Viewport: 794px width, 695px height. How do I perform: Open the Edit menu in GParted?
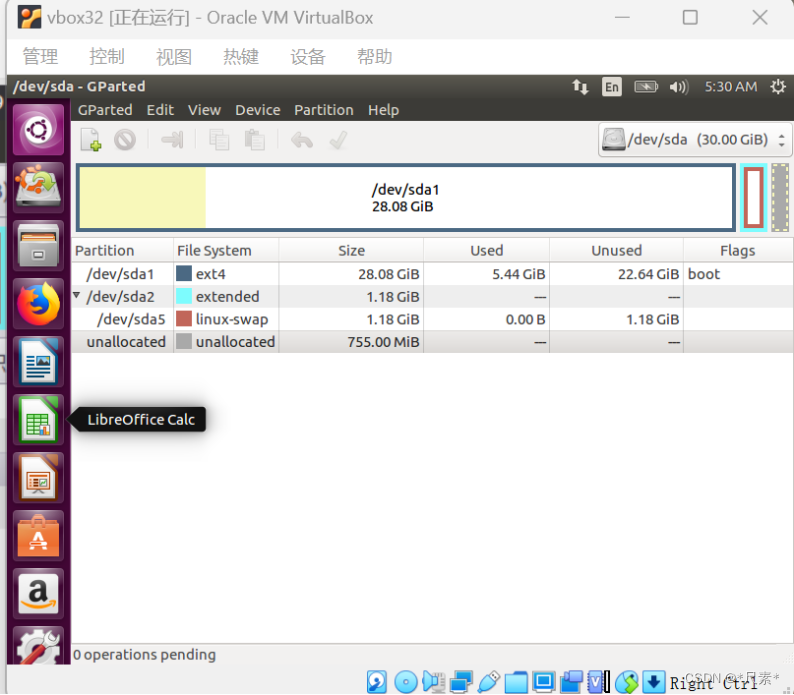160,110
